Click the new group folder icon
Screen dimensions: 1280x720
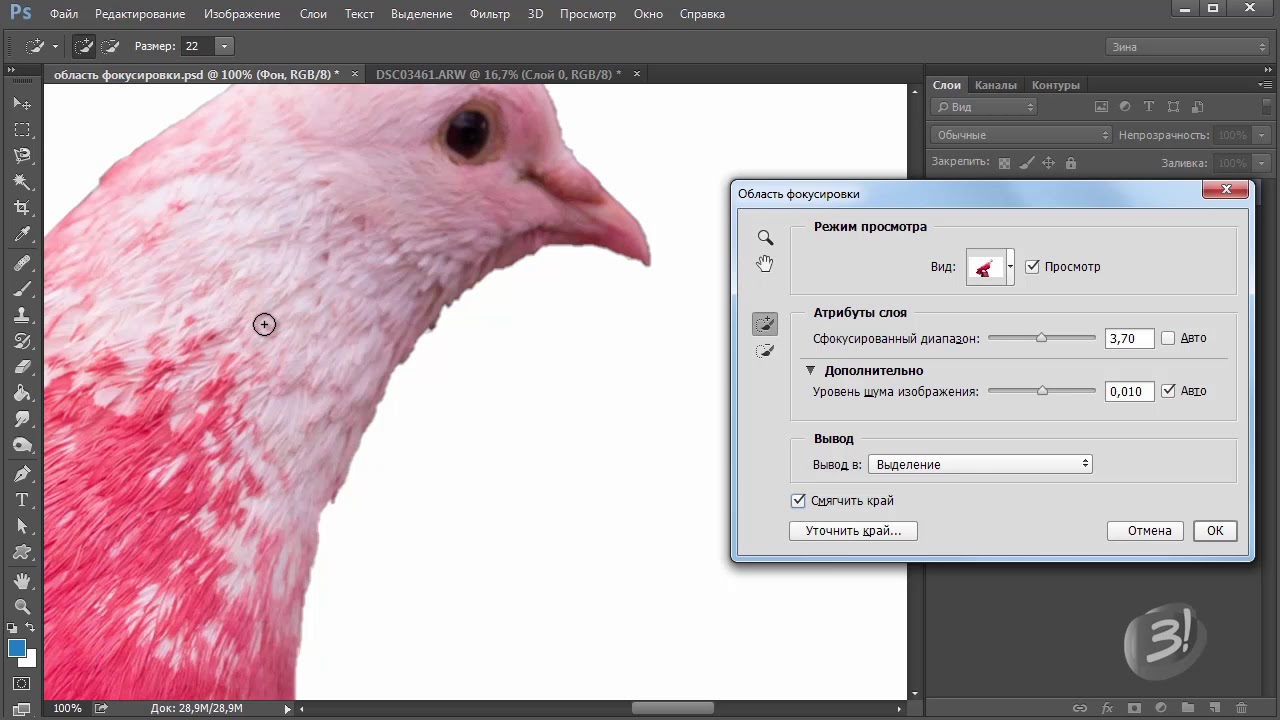1187,708
